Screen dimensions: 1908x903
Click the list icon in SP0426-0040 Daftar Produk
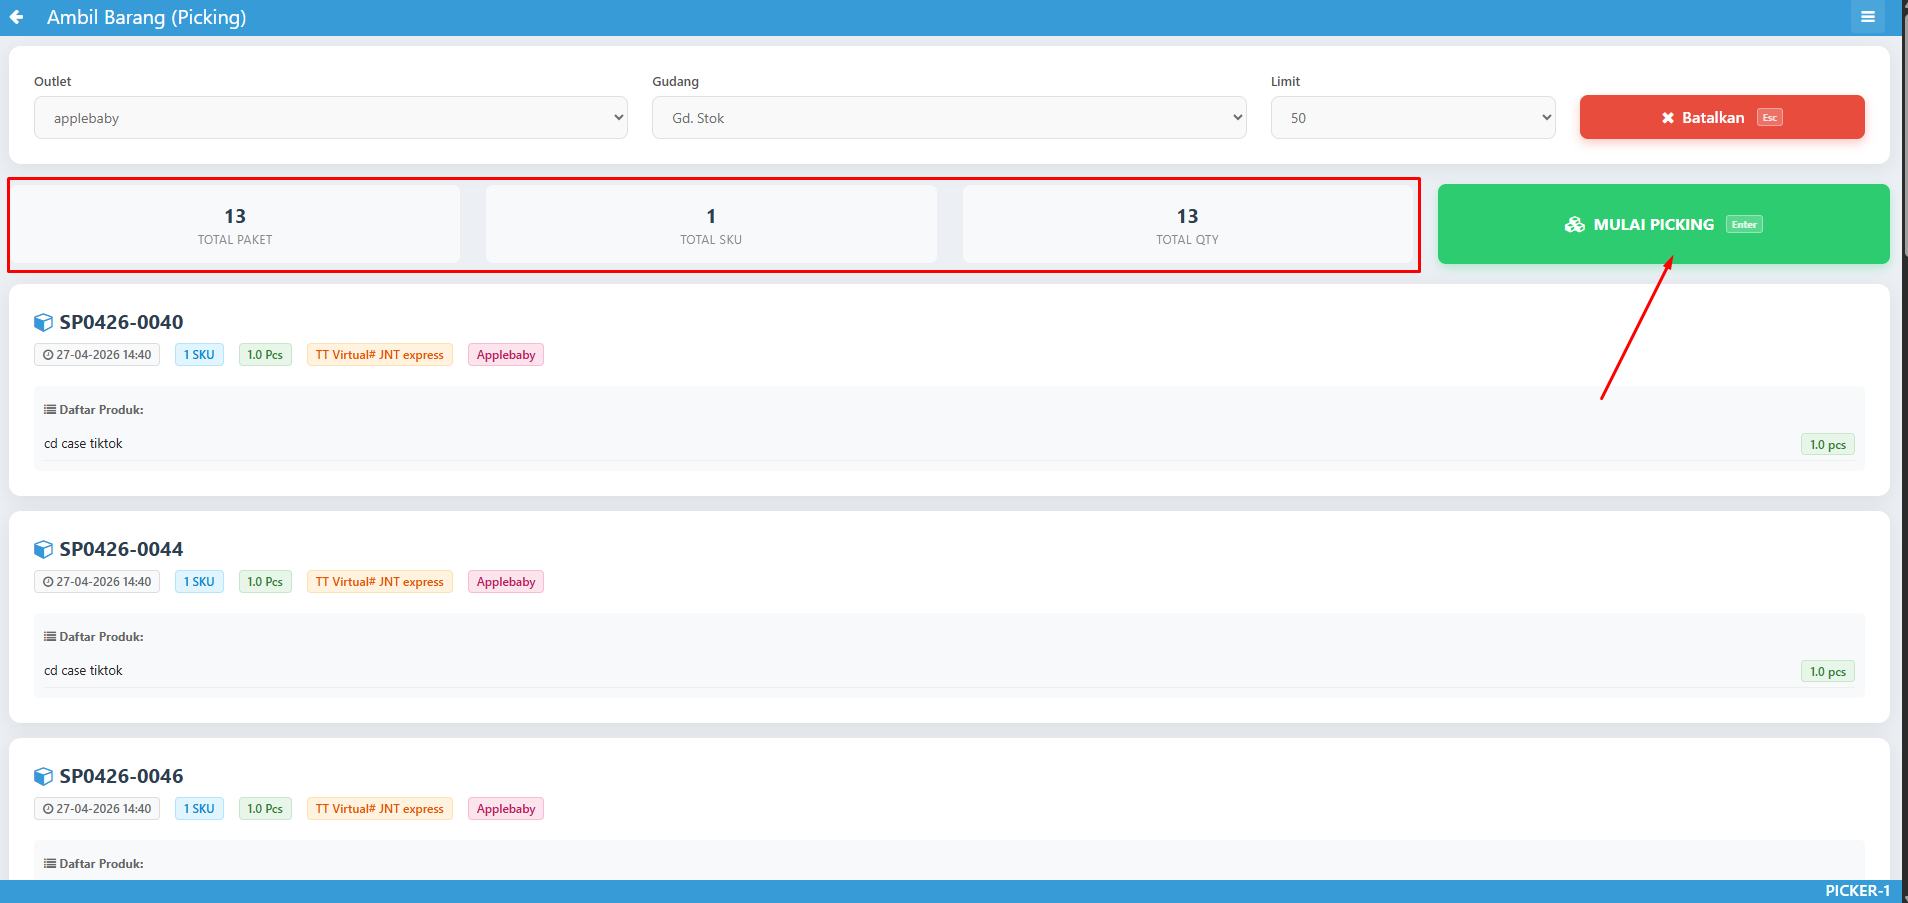pos(50,409)
